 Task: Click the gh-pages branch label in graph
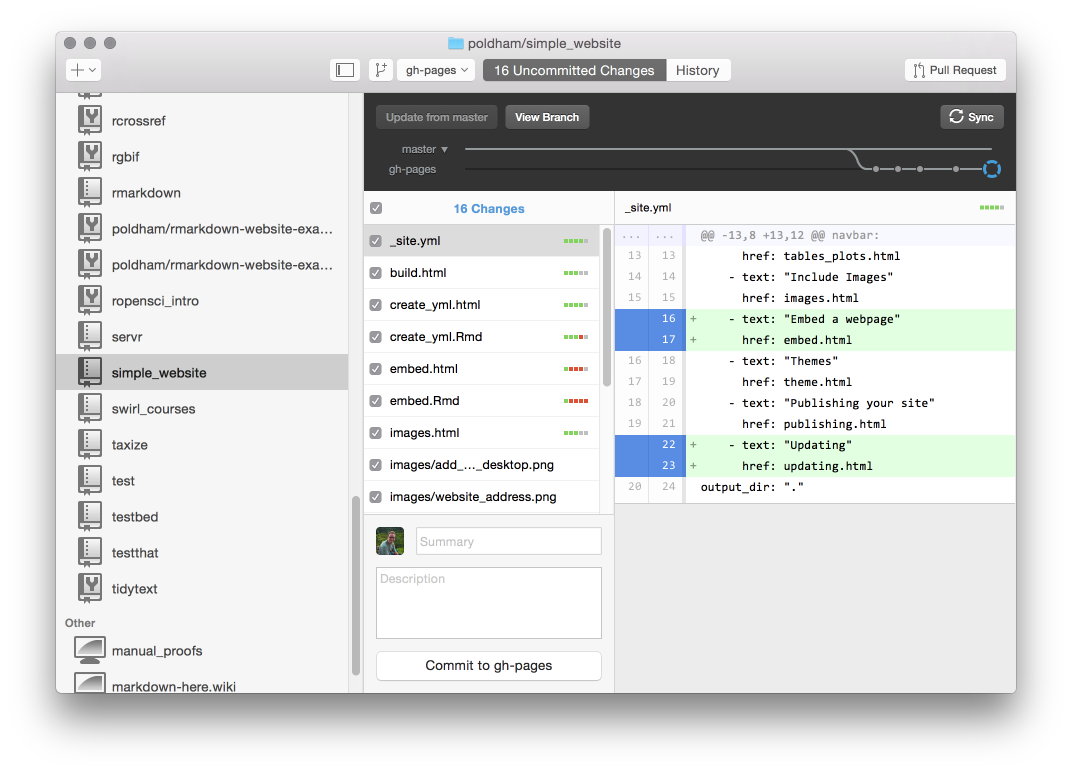412,169
